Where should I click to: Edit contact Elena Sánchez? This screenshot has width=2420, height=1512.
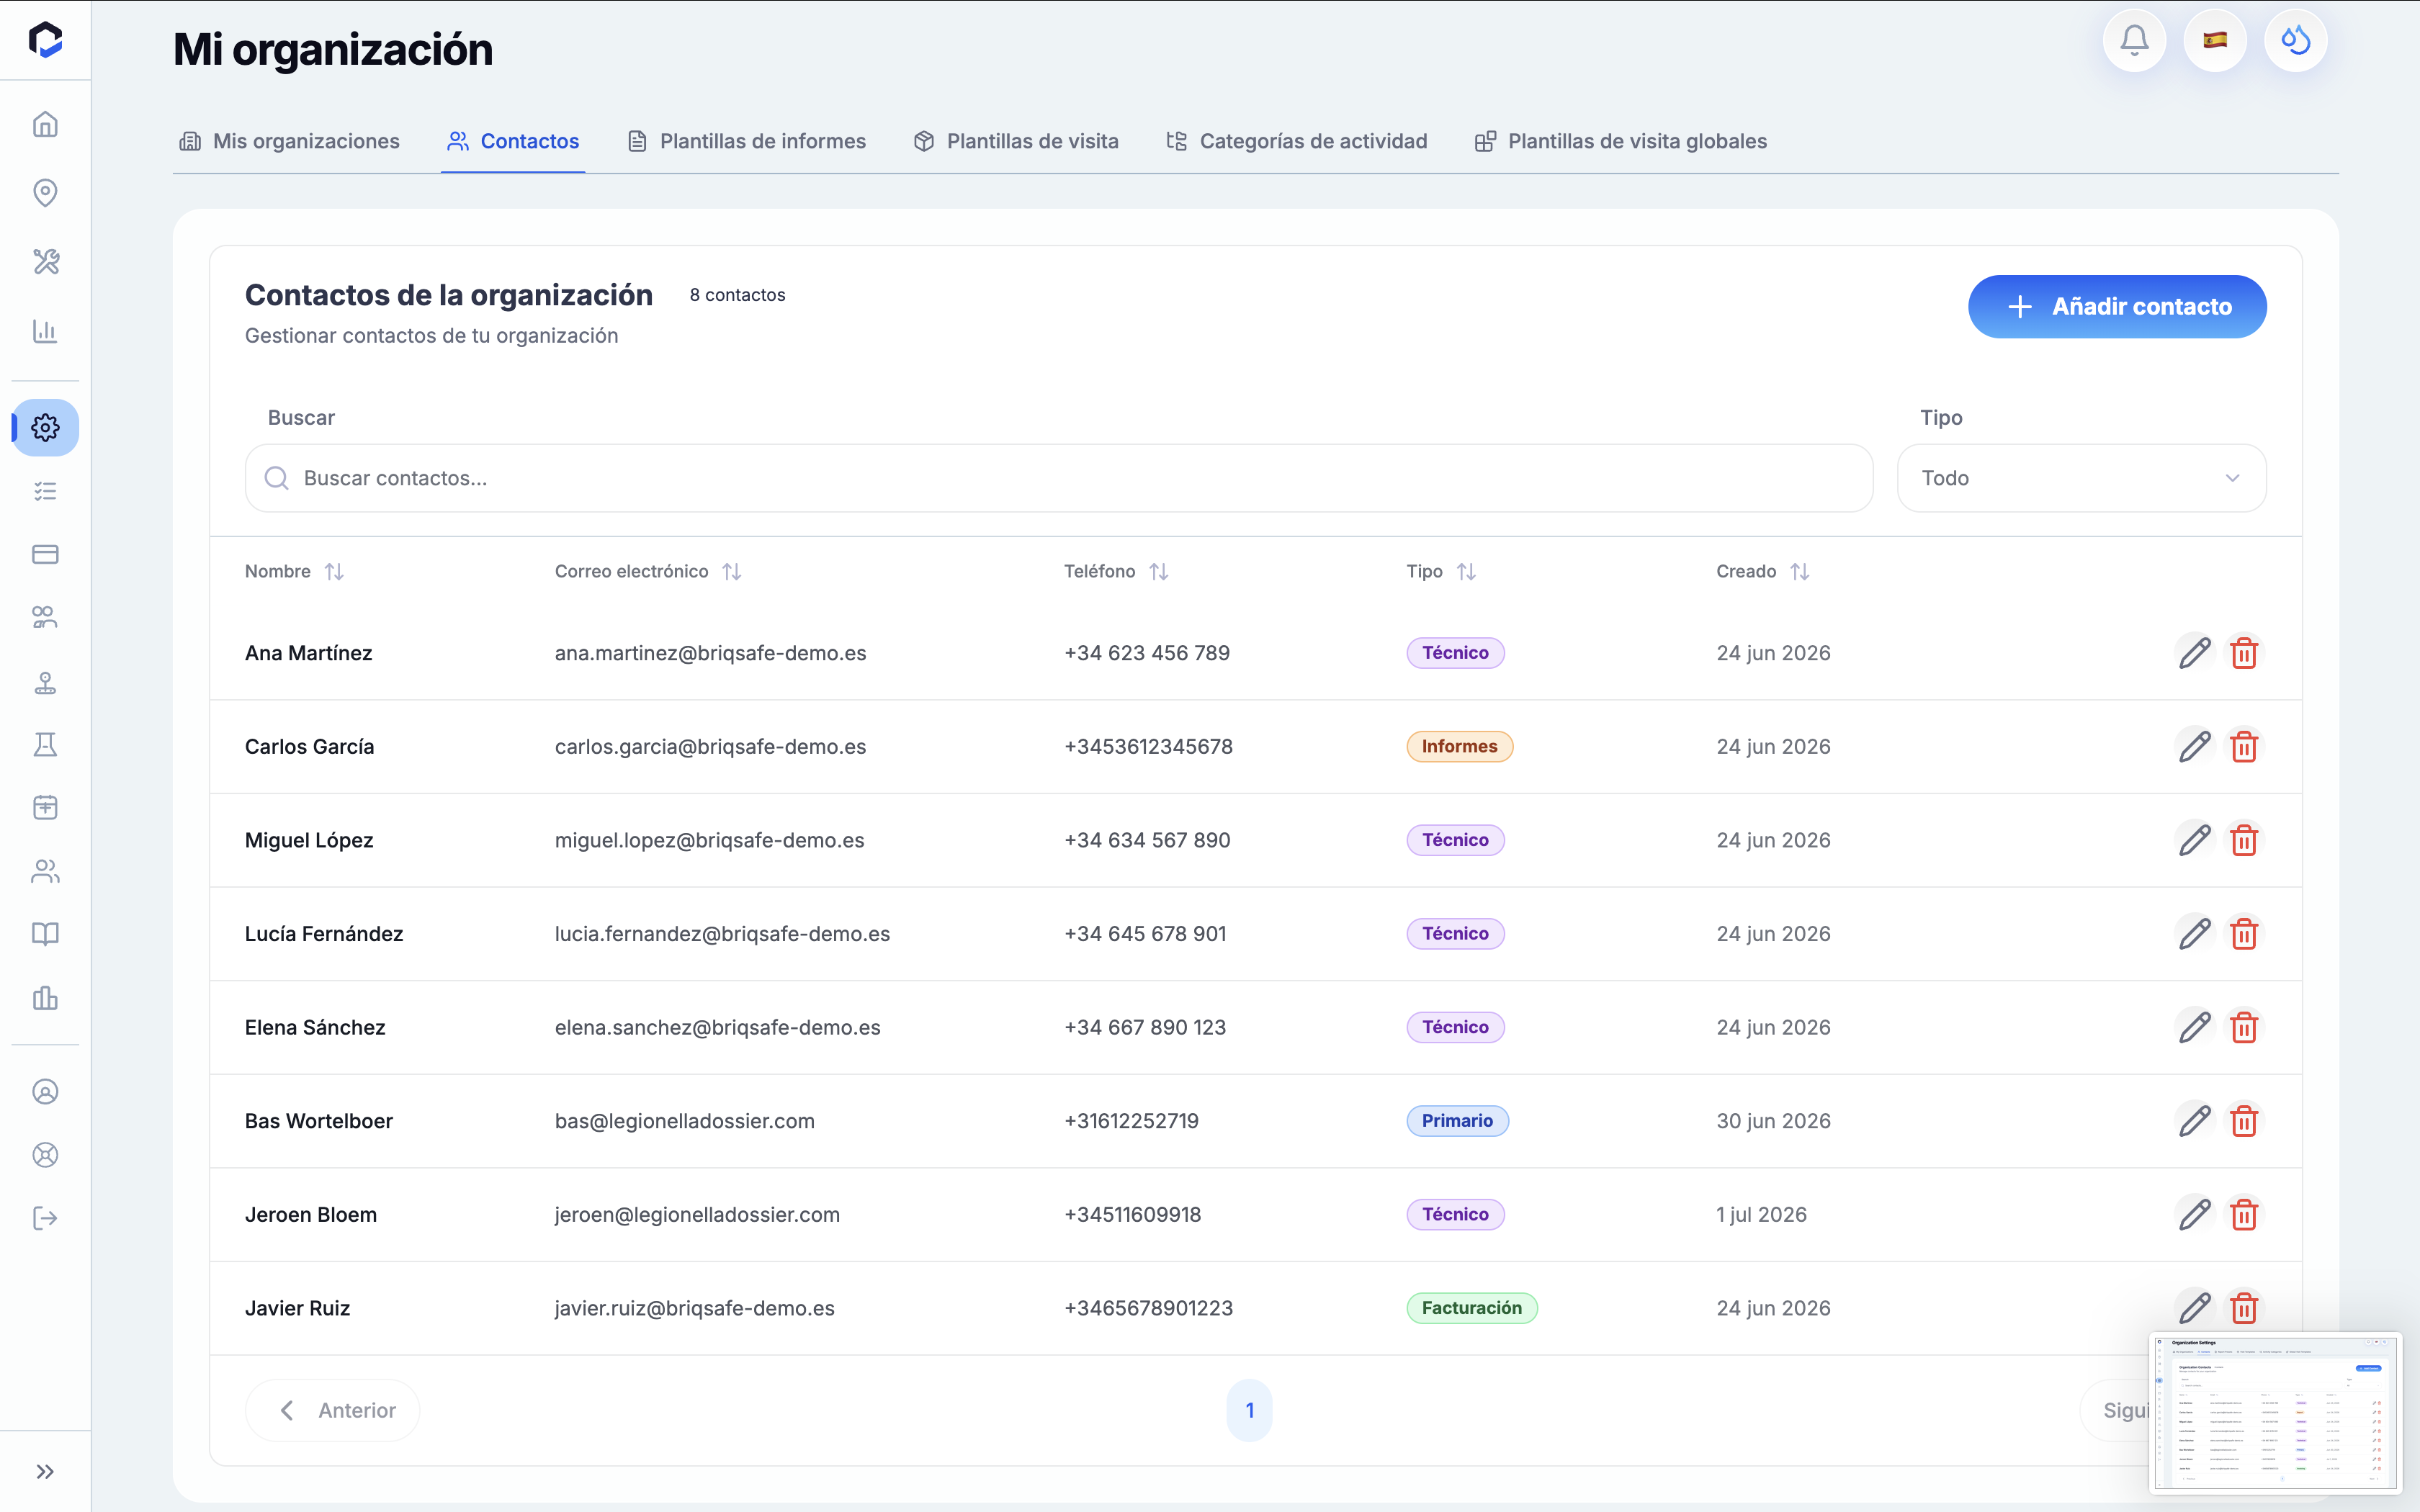[x=2194, y=1027]
